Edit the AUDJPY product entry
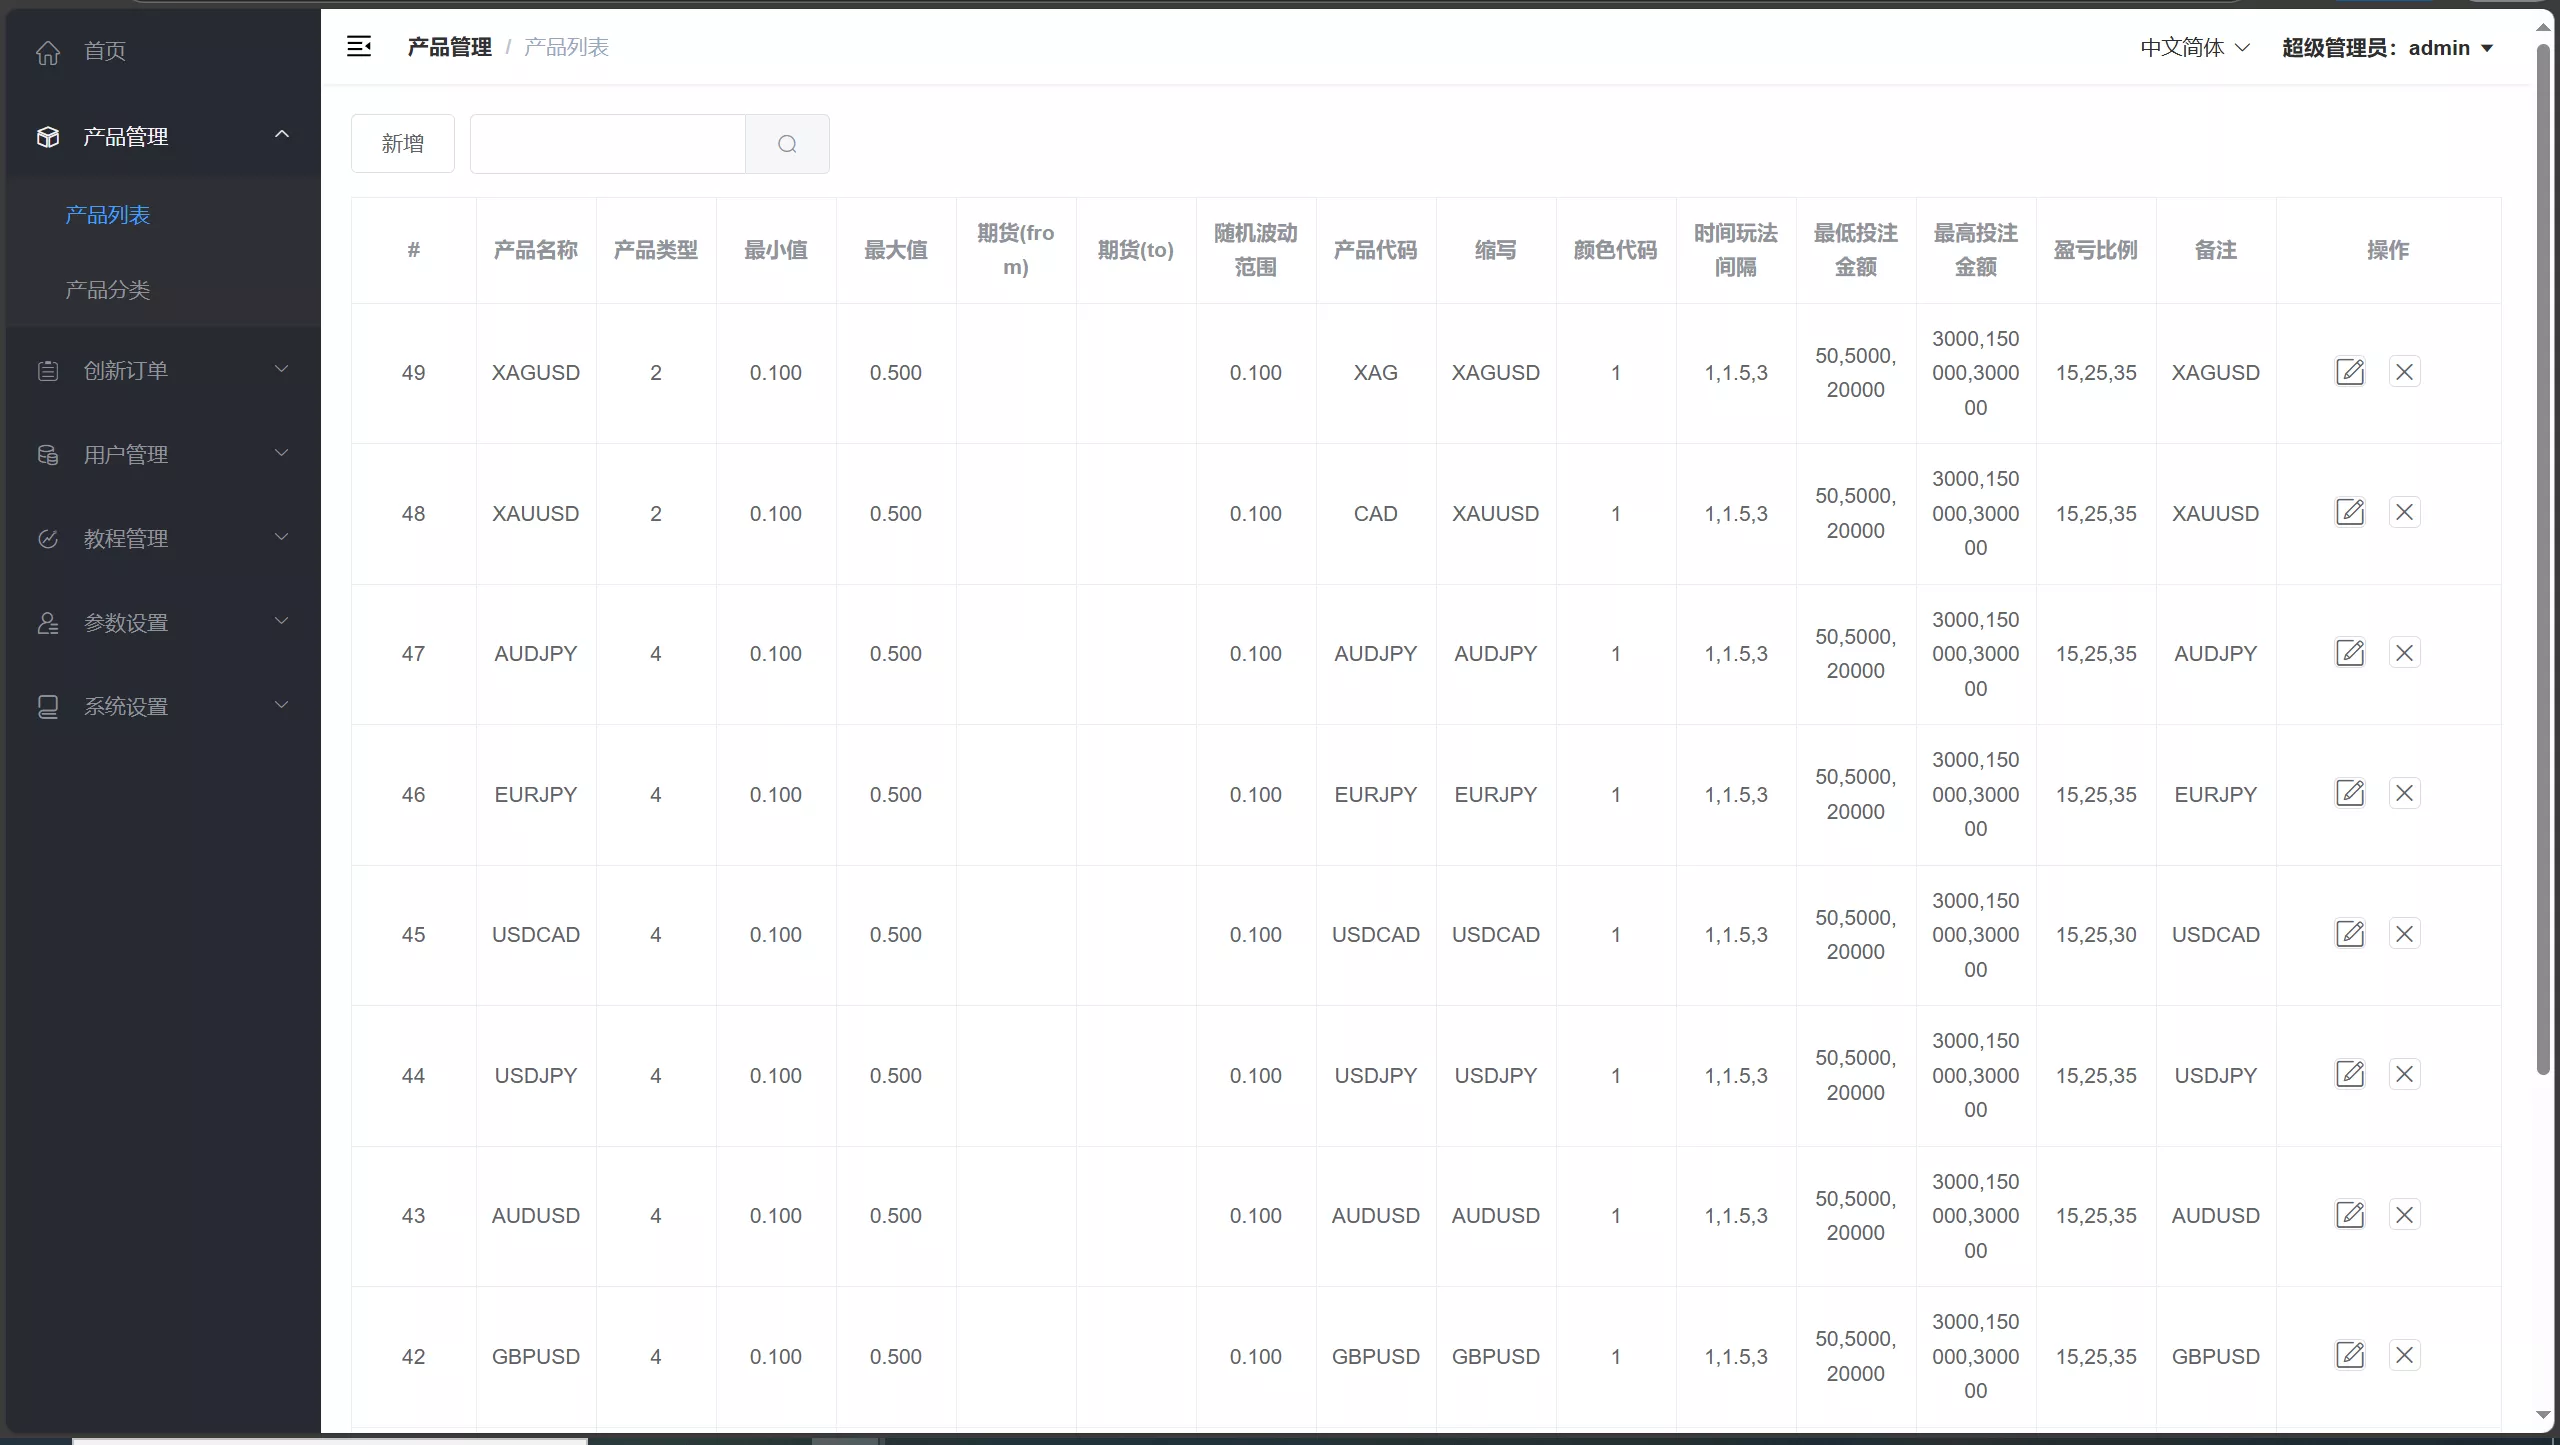Image resolution: width=2560 pixels, height=1445 pixels. [x=2349, y=653]
